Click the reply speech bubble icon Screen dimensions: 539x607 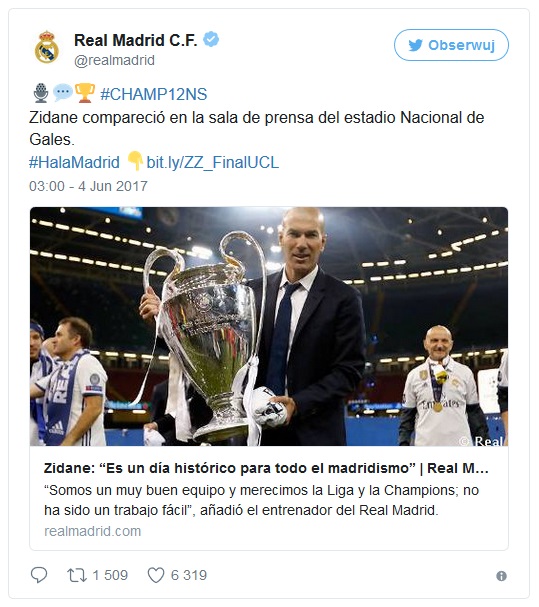(x=39, y=575)
